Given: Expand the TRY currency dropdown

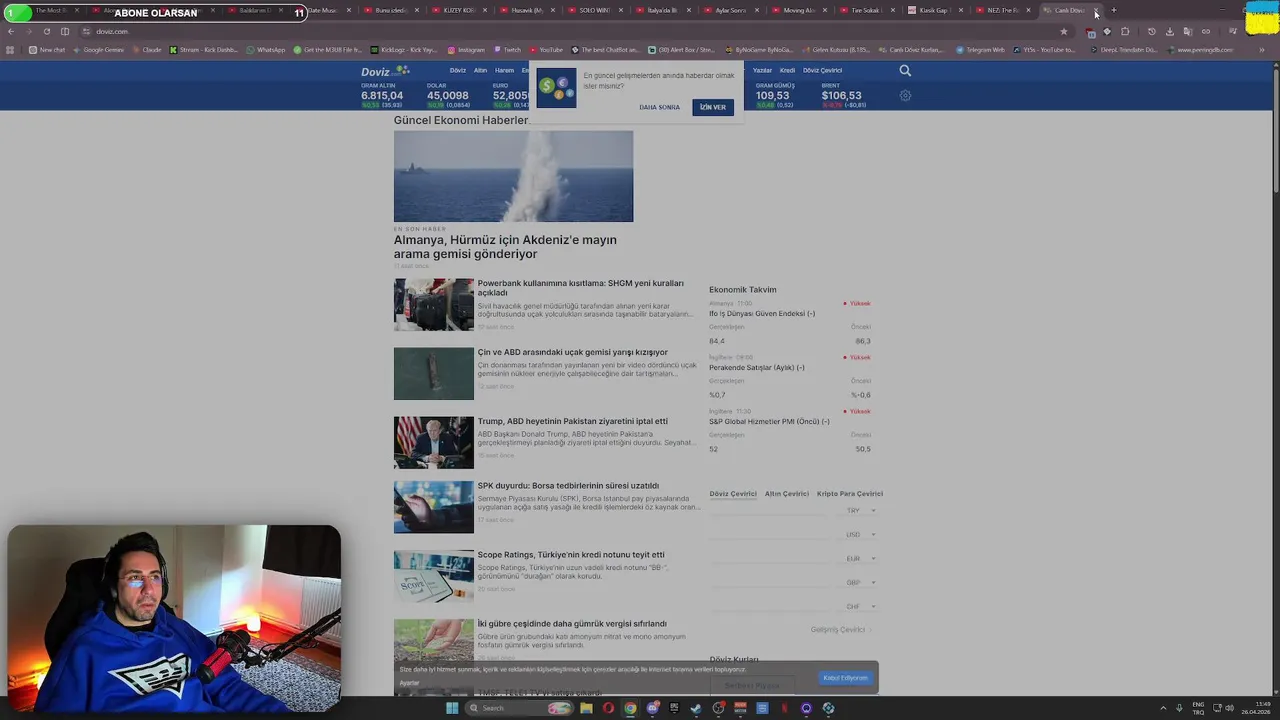Looking at the screenshot, I should (860, 510).
